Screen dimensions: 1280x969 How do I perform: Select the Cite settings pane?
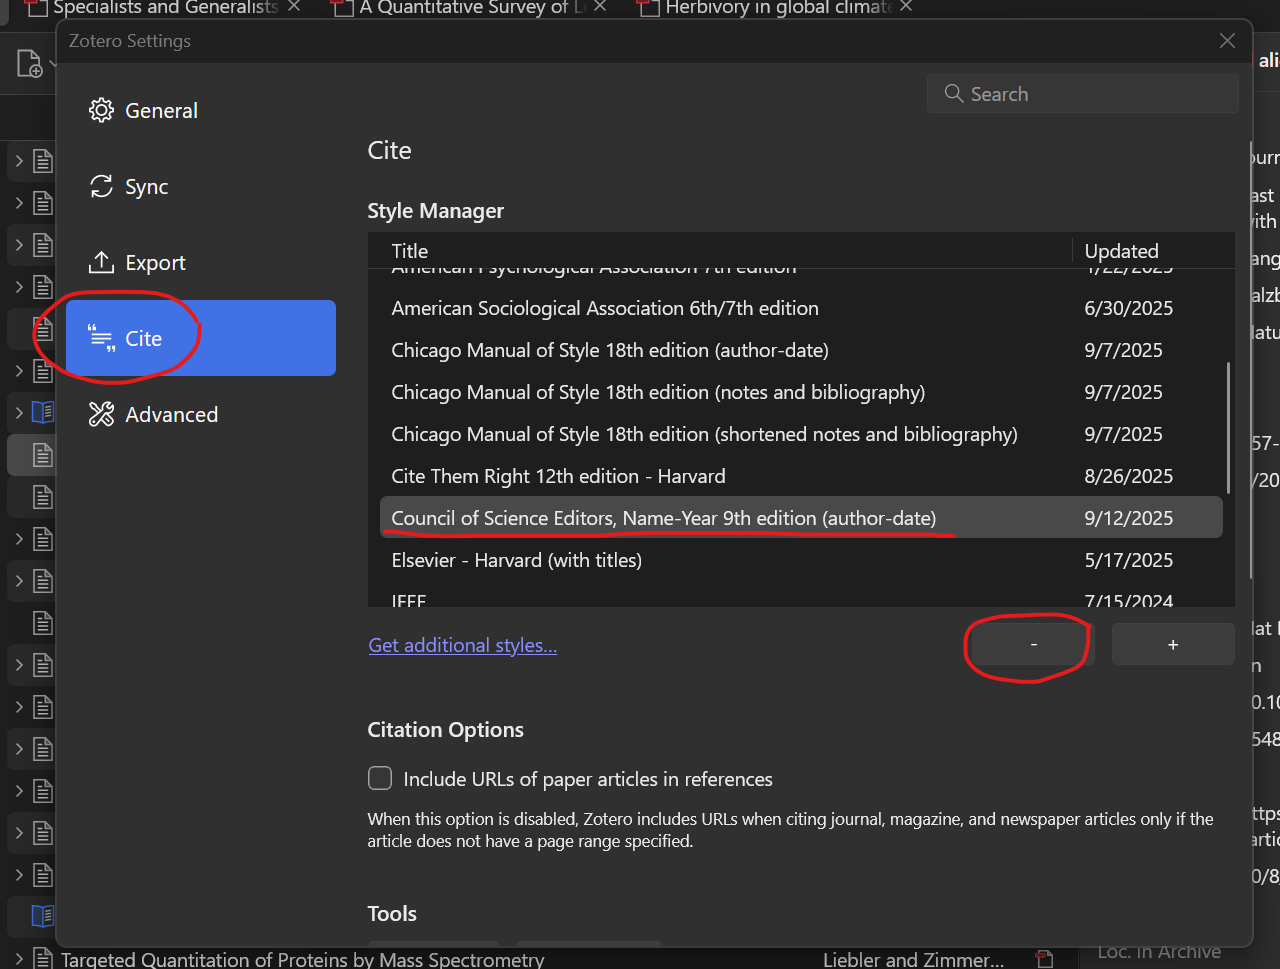coord(200,338)
